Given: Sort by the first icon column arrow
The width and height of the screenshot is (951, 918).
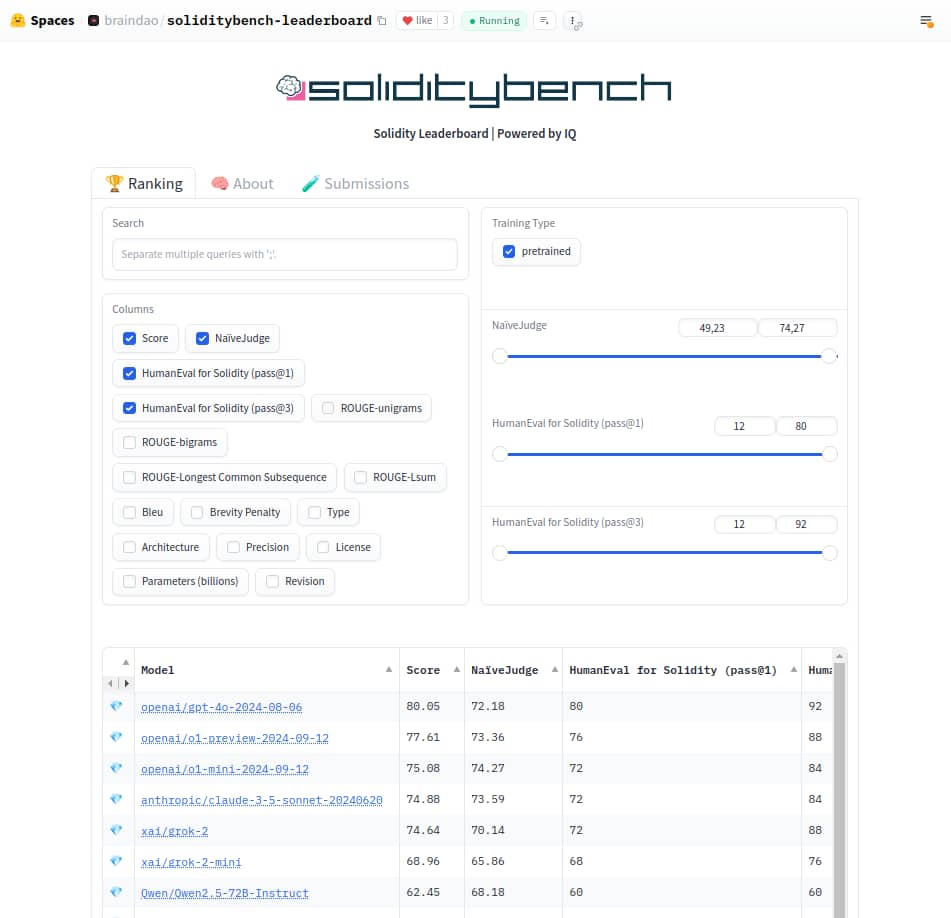Looking at the screenshot, I should point(126,662).
